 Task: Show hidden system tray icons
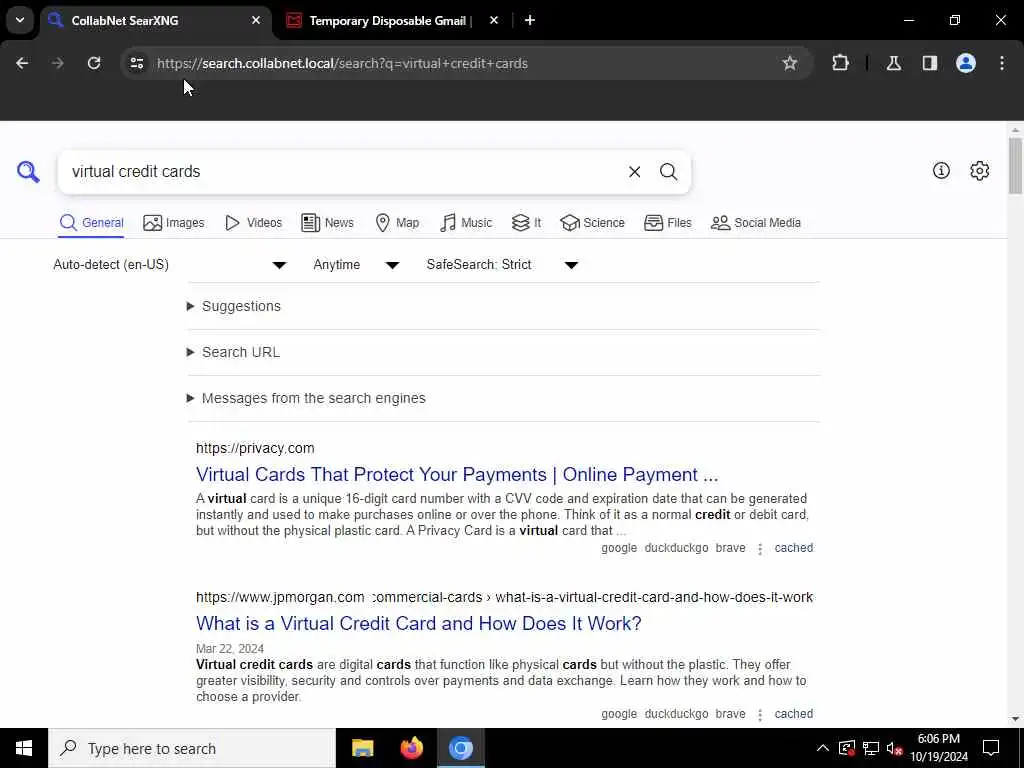click(823, 748)
